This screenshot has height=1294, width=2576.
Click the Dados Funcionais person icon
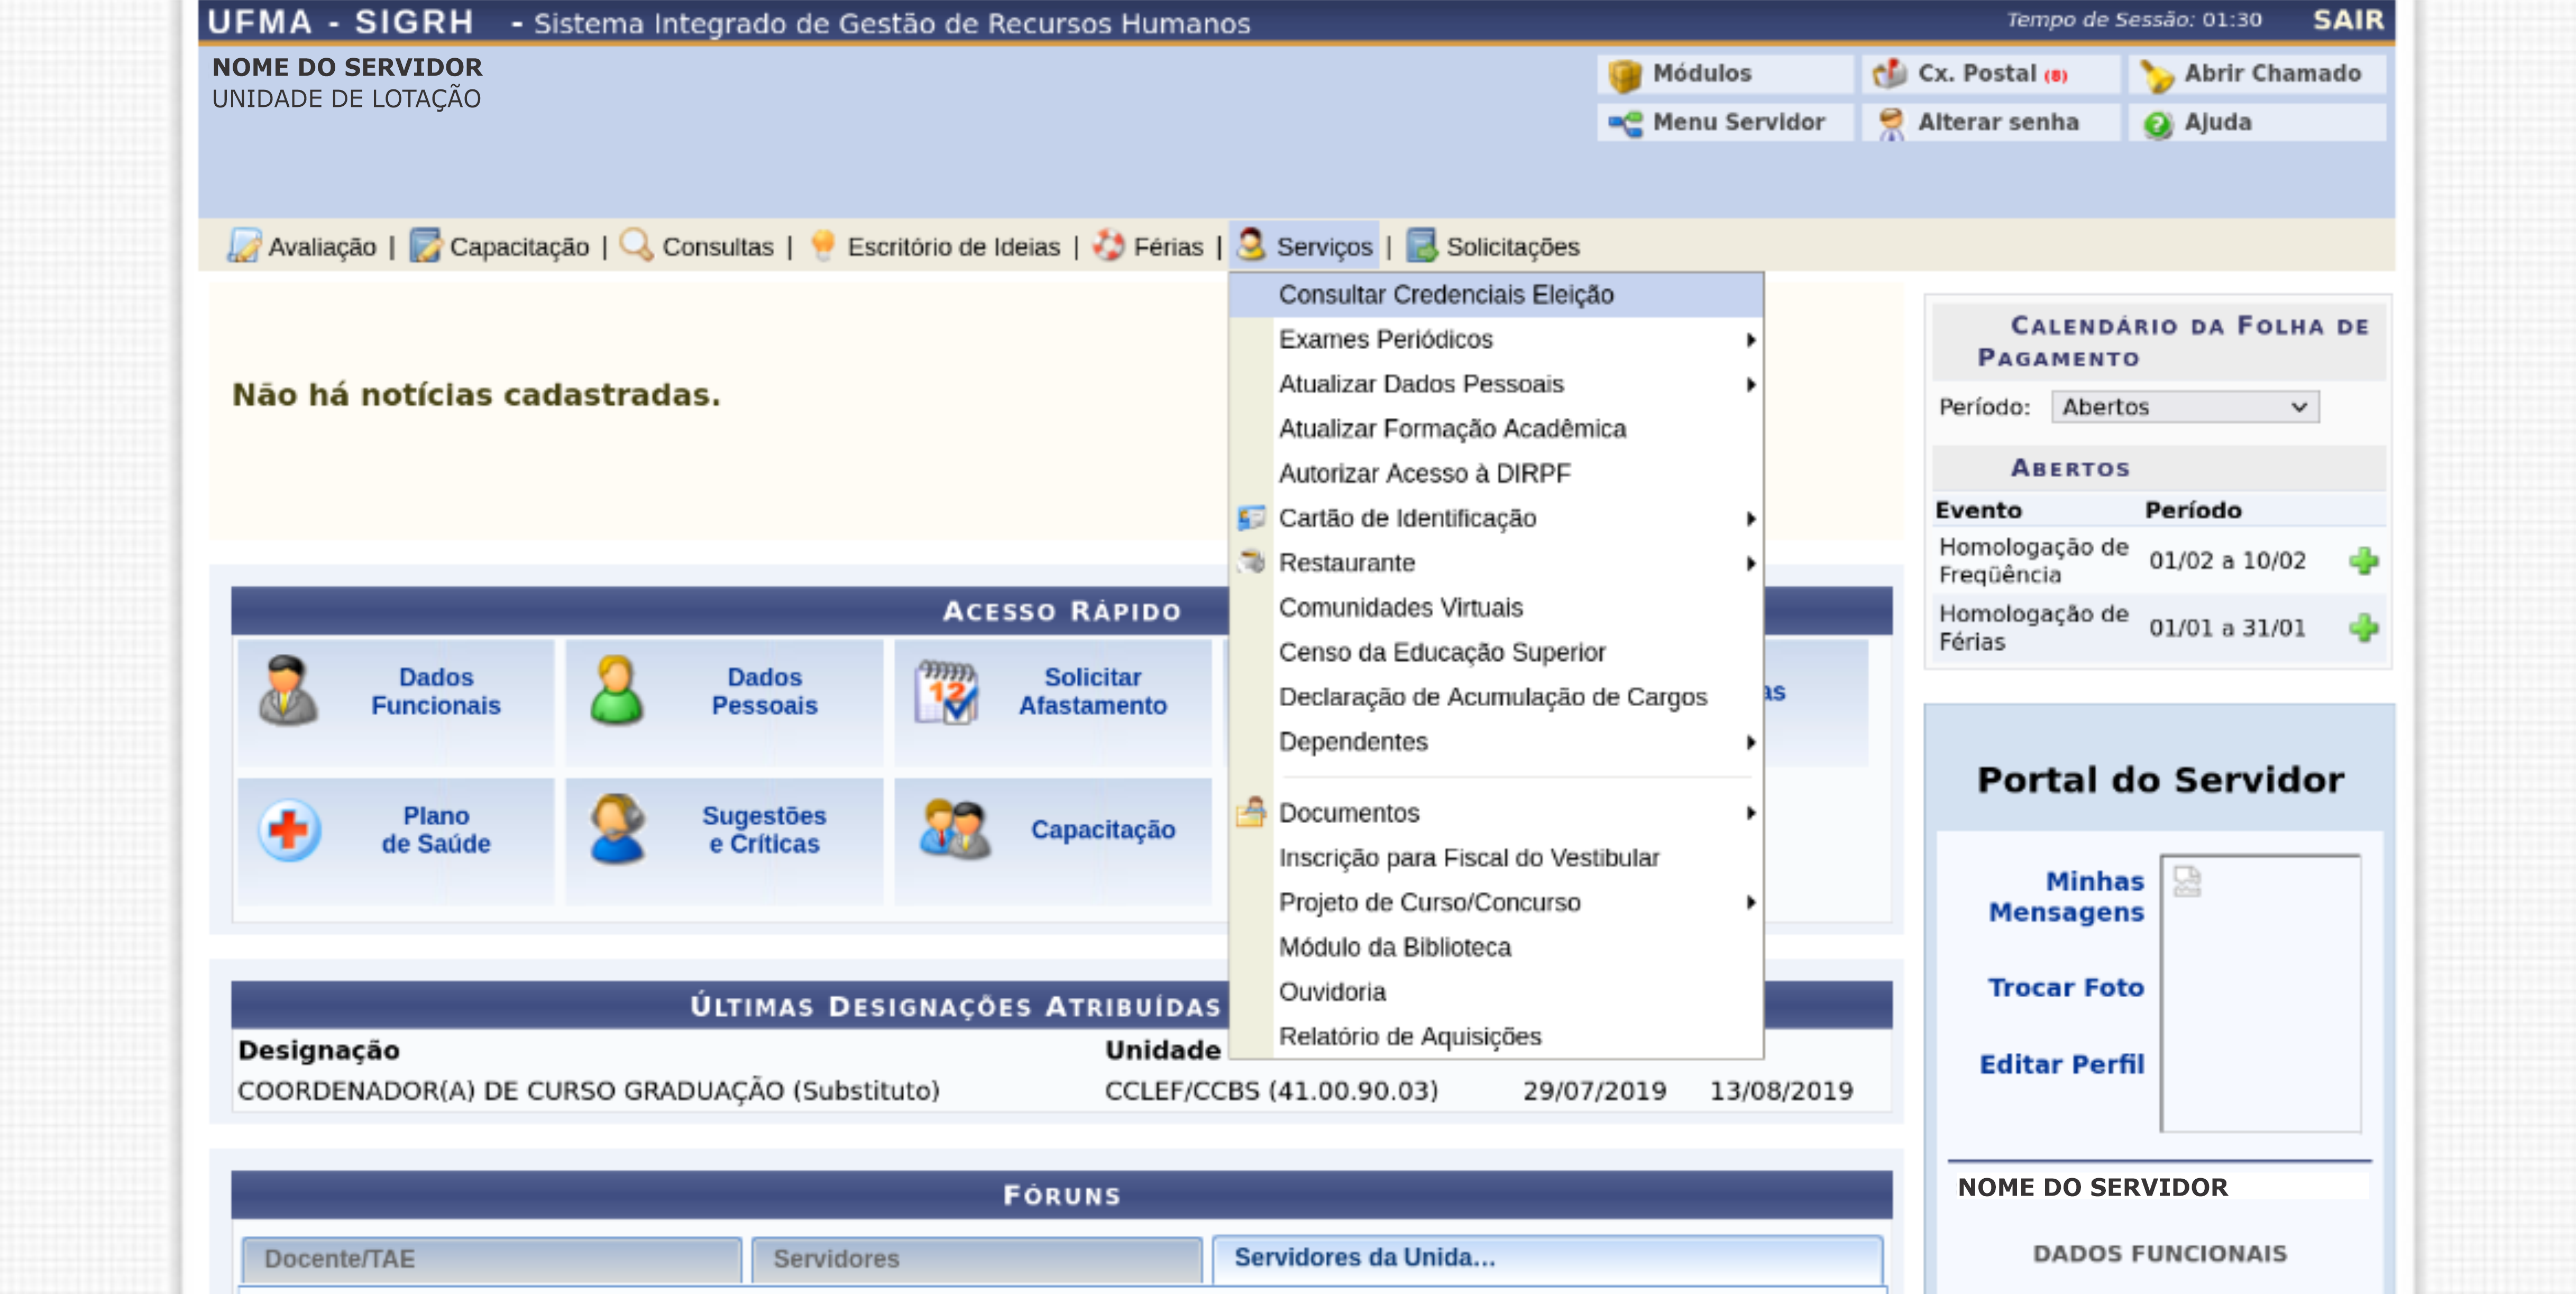[288, 691]
